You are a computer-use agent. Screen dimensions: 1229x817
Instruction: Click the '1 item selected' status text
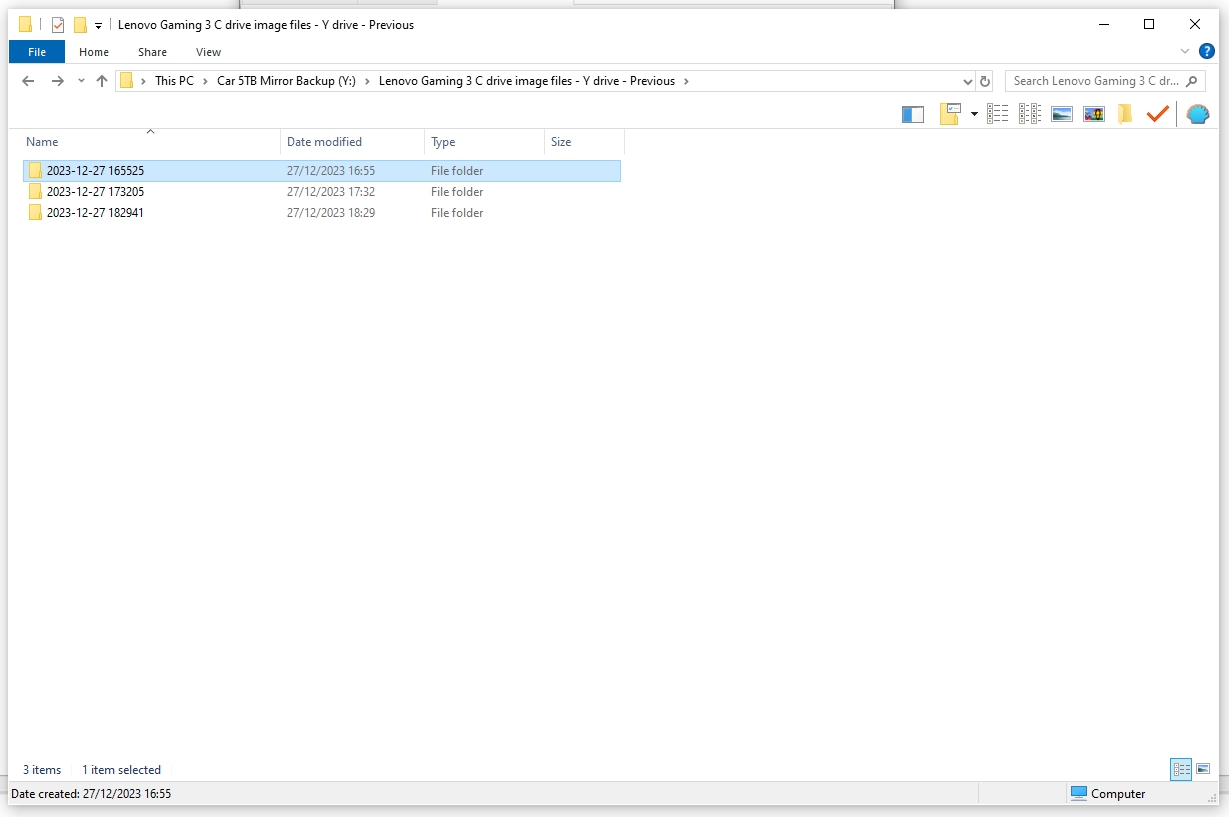click(121, 770)
